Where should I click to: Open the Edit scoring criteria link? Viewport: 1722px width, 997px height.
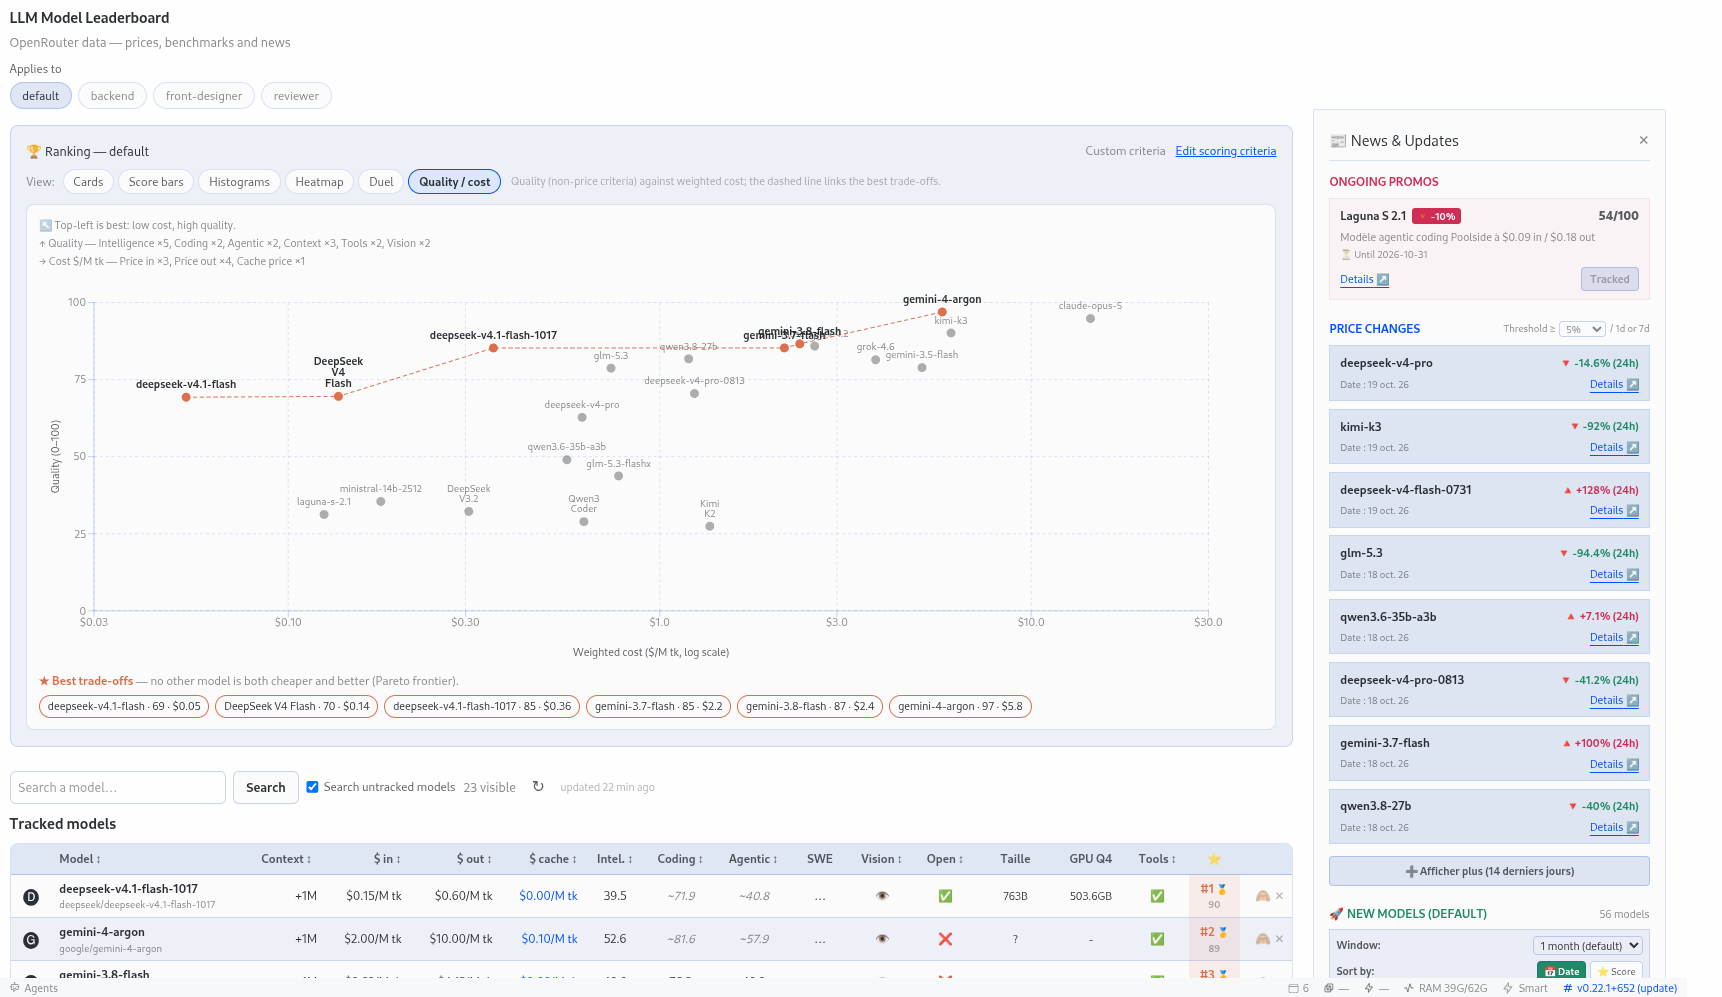(1226, 151)
